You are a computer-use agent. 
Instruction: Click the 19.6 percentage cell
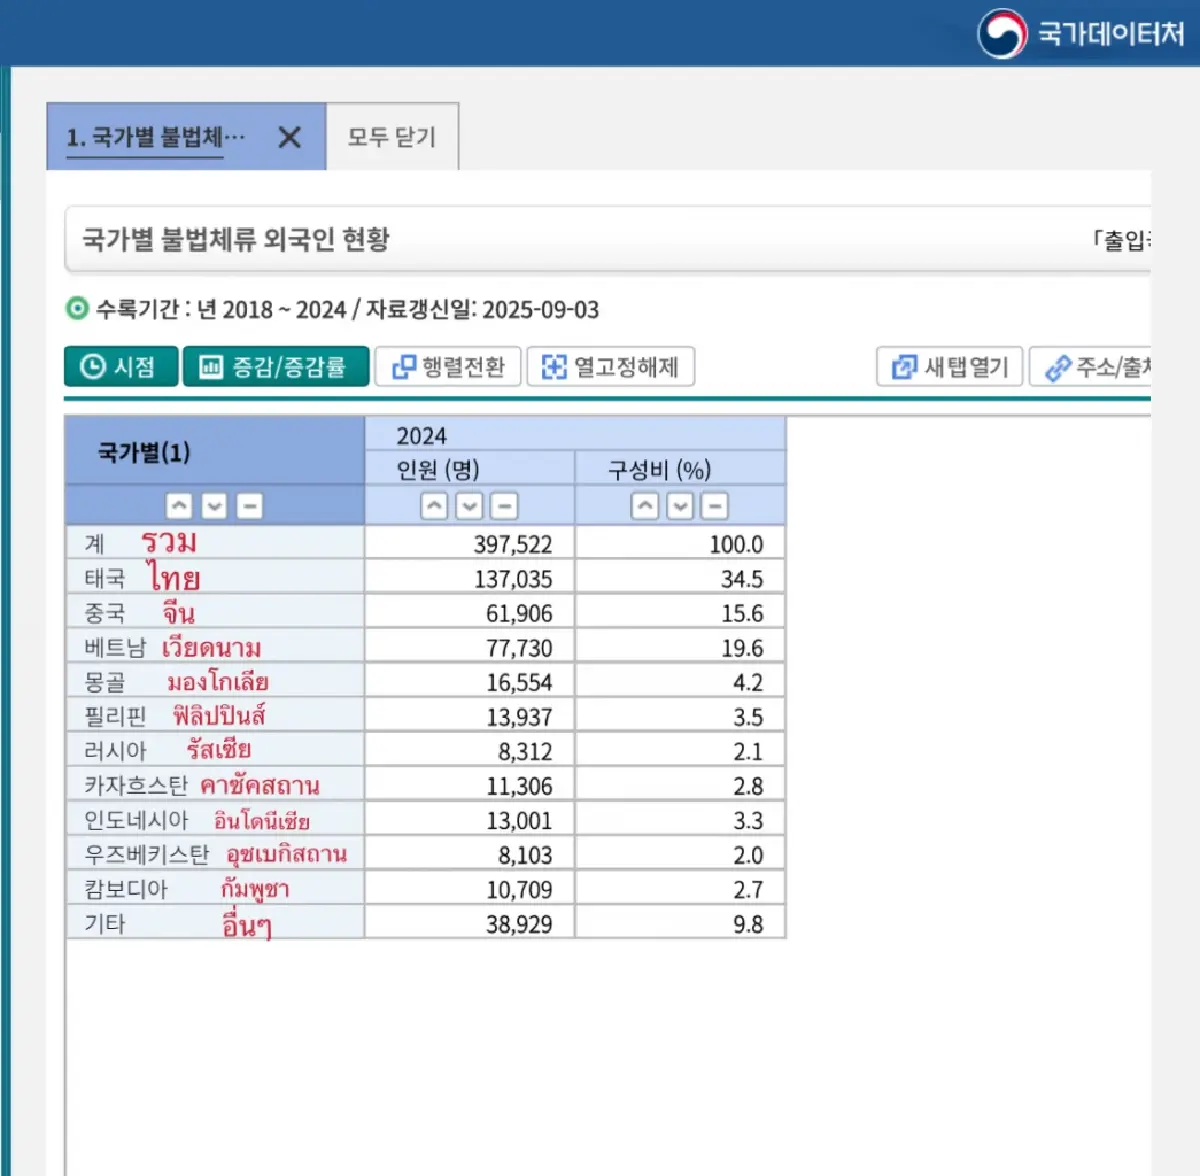click(680, 647)
